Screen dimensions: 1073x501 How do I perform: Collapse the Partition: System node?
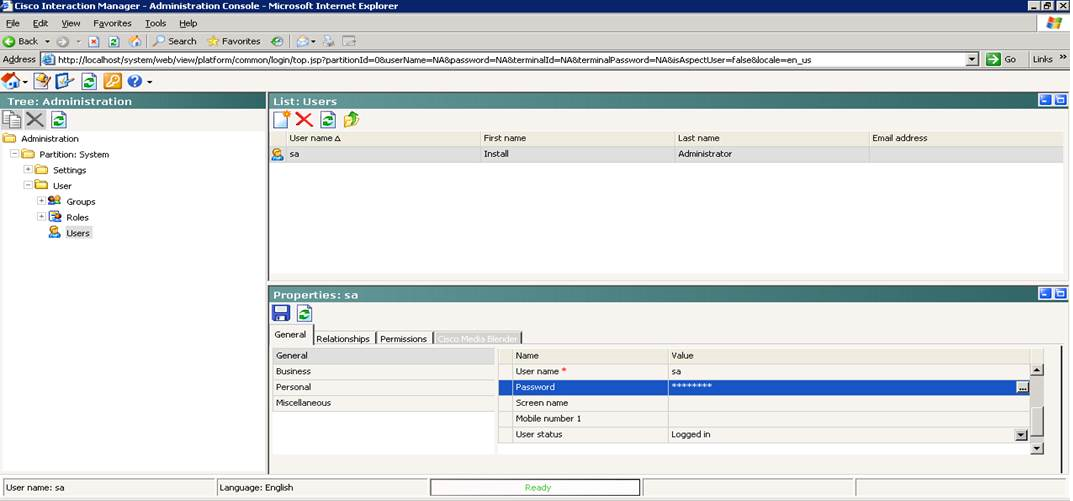pyautogui.click(x=14, y=154)
